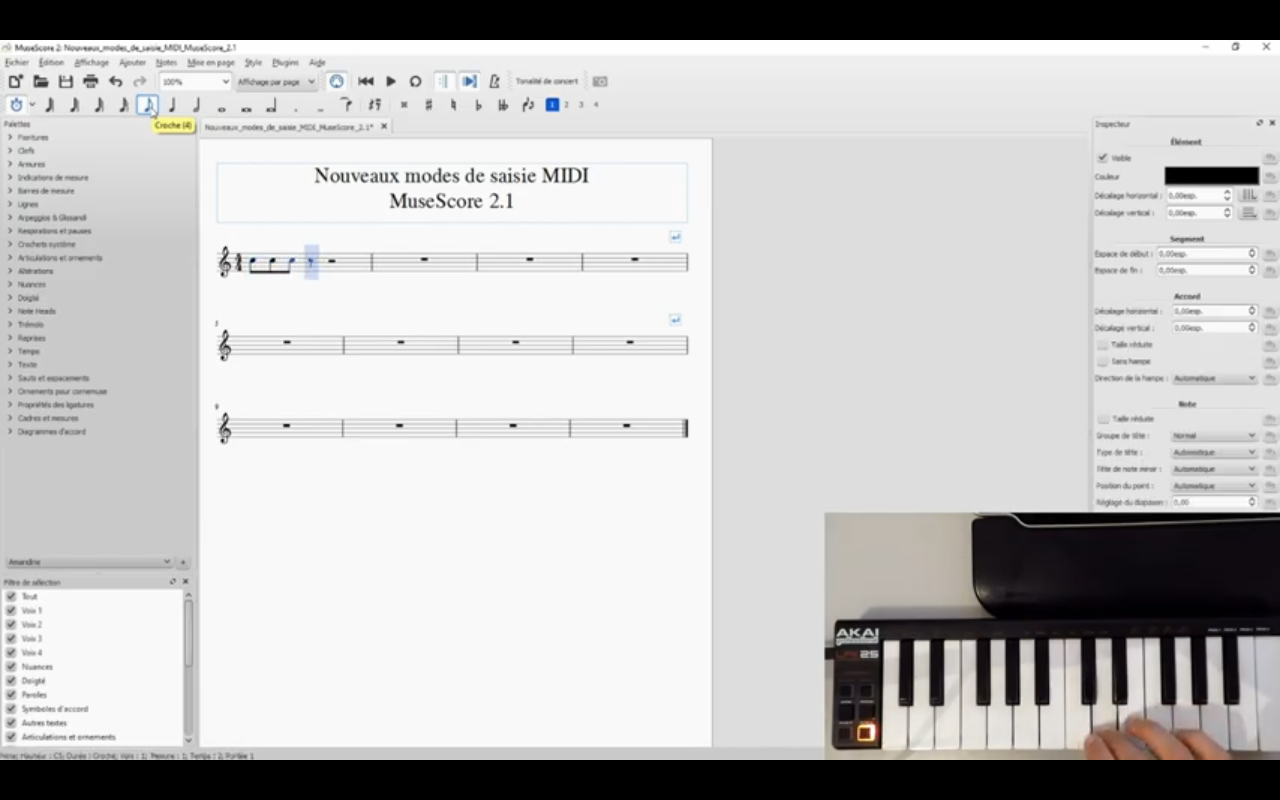Open the Édition menu
The image size is (1280, 800).
(x=51, y=62)
